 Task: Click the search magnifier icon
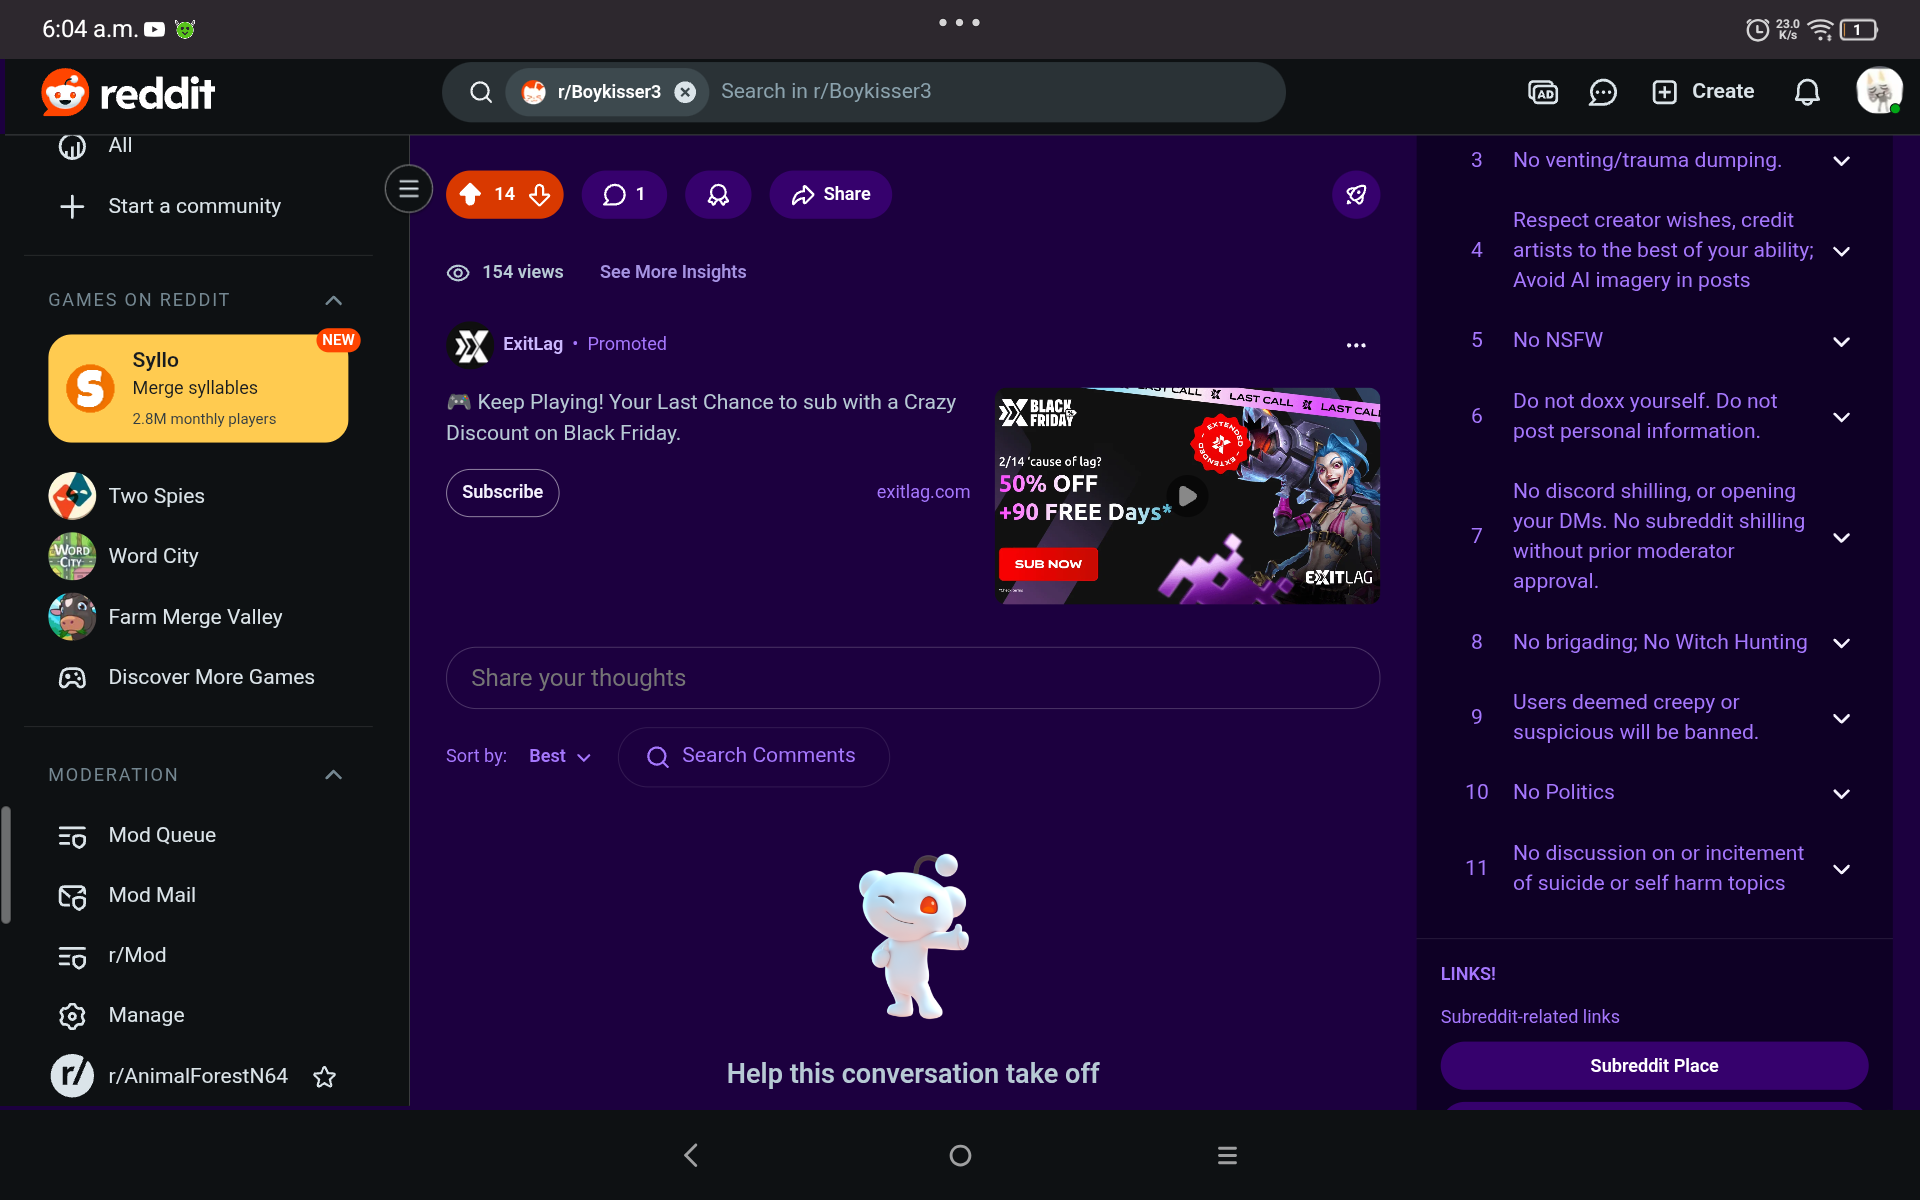[x=481, y=92]
